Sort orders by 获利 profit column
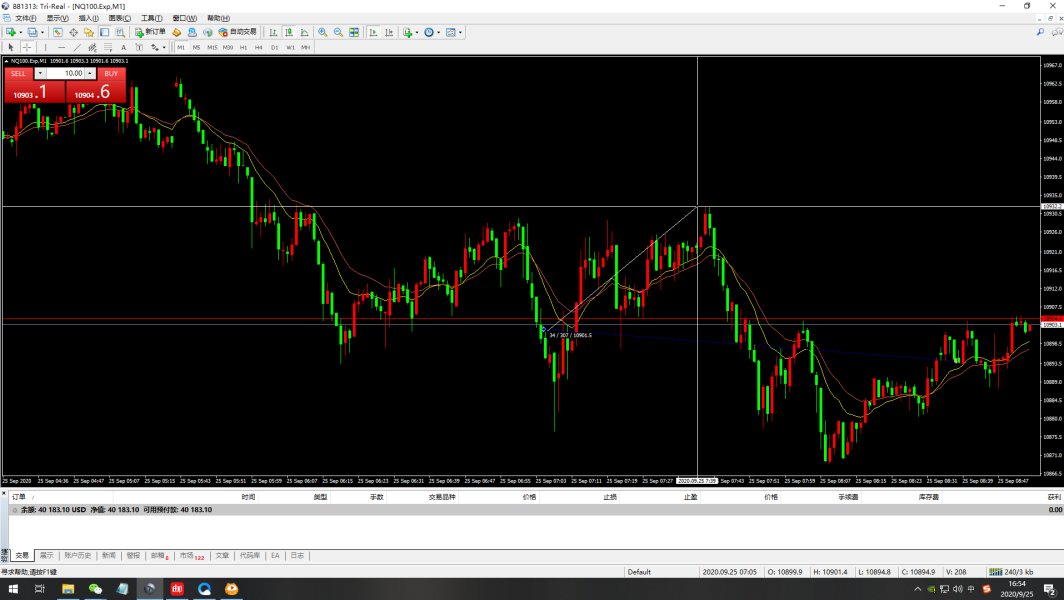 (x=1053, y=497)
